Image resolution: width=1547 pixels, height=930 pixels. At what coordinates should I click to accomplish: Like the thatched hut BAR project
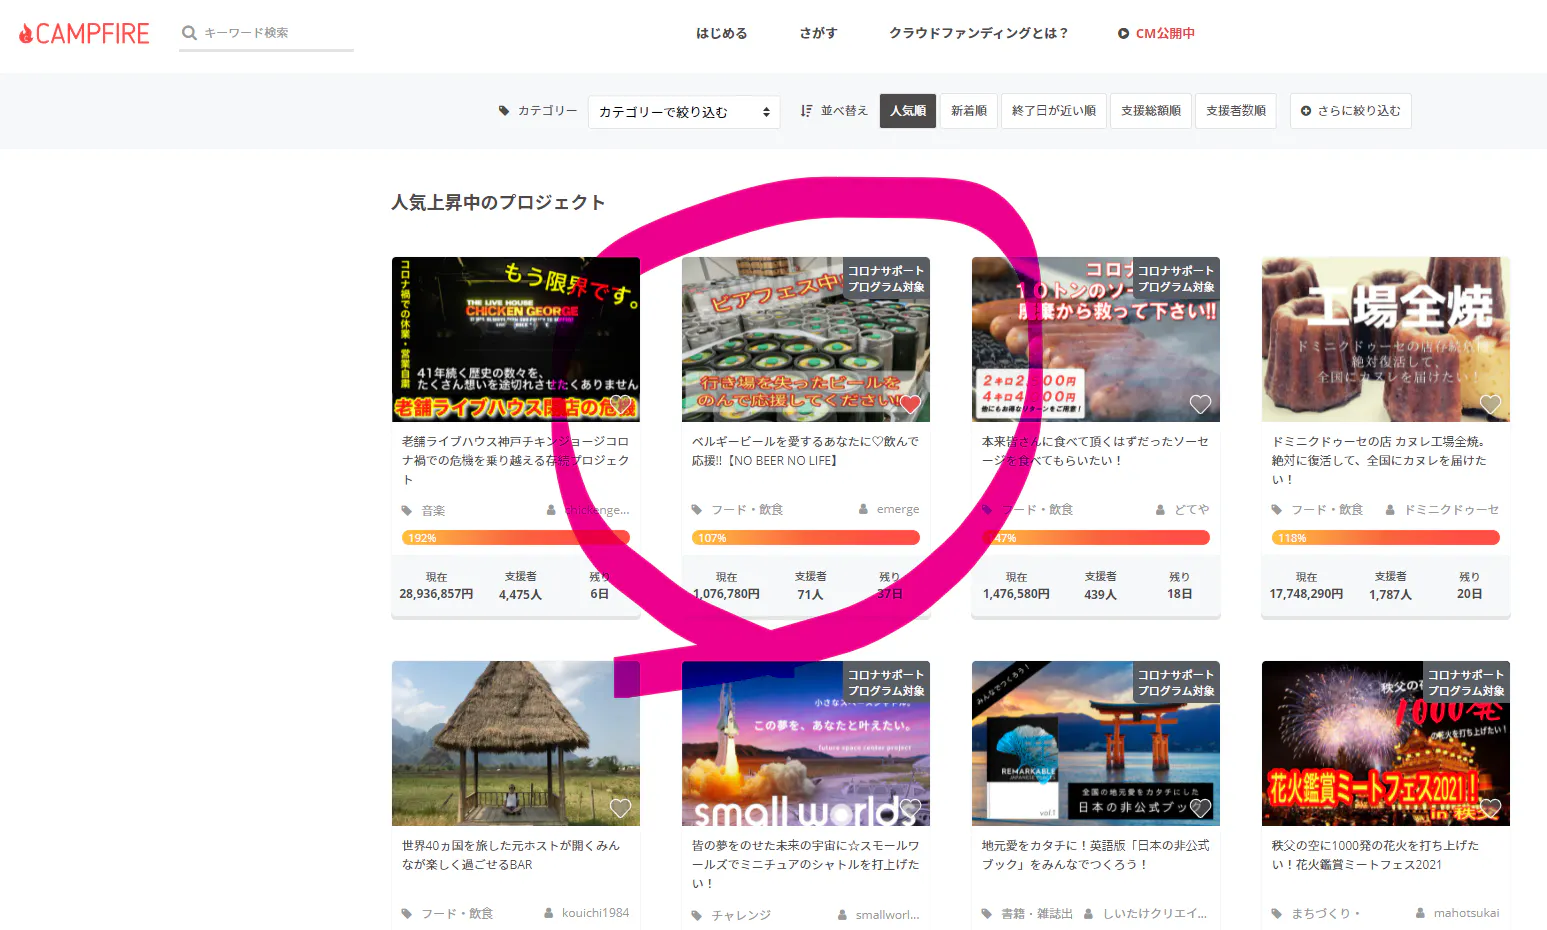point(620,808)
